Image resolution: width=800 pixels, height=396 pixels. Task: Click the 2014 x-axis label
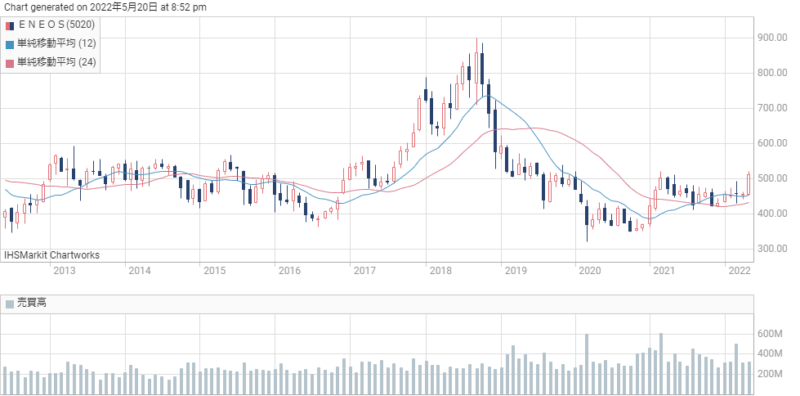(x=140, y=270)
